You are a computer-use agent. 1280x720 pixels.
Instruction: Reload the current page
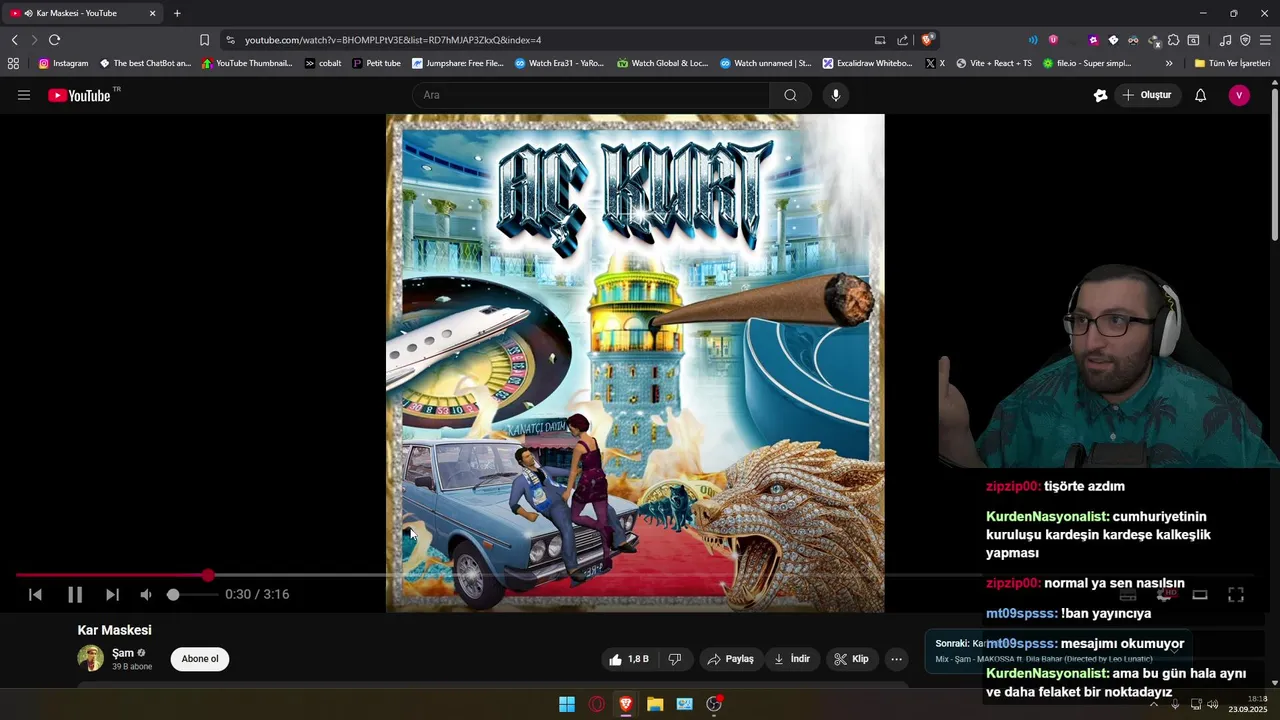click(54, 40)
